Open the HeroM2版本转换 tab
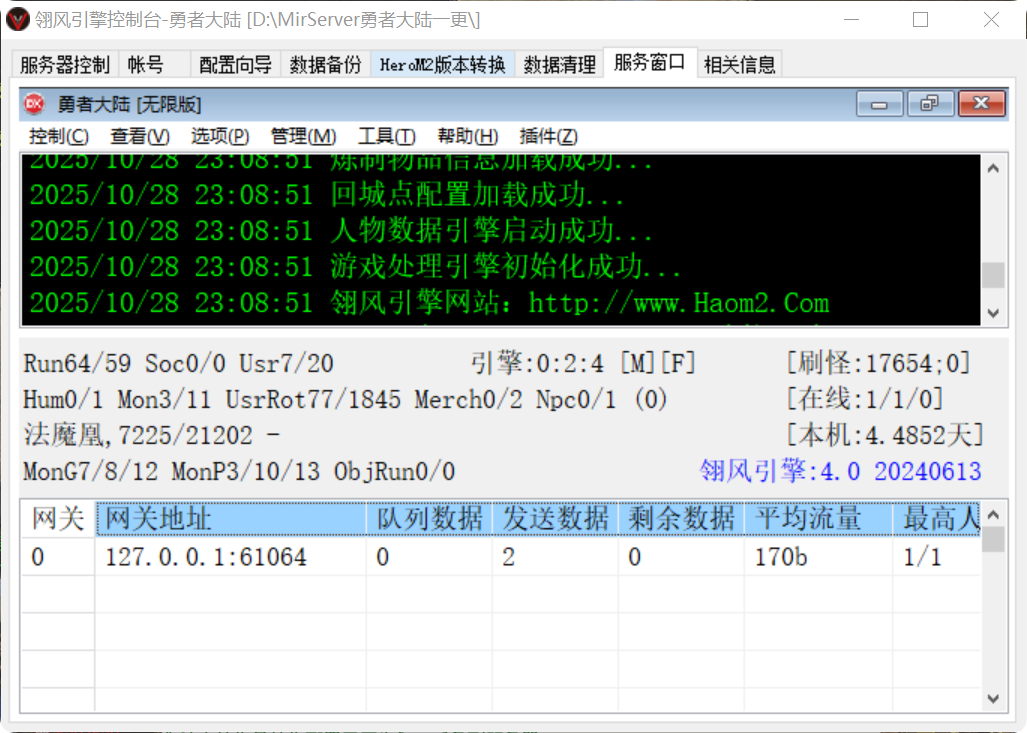Viewport: 1027px width, 733px height. [x=442, y=63]
